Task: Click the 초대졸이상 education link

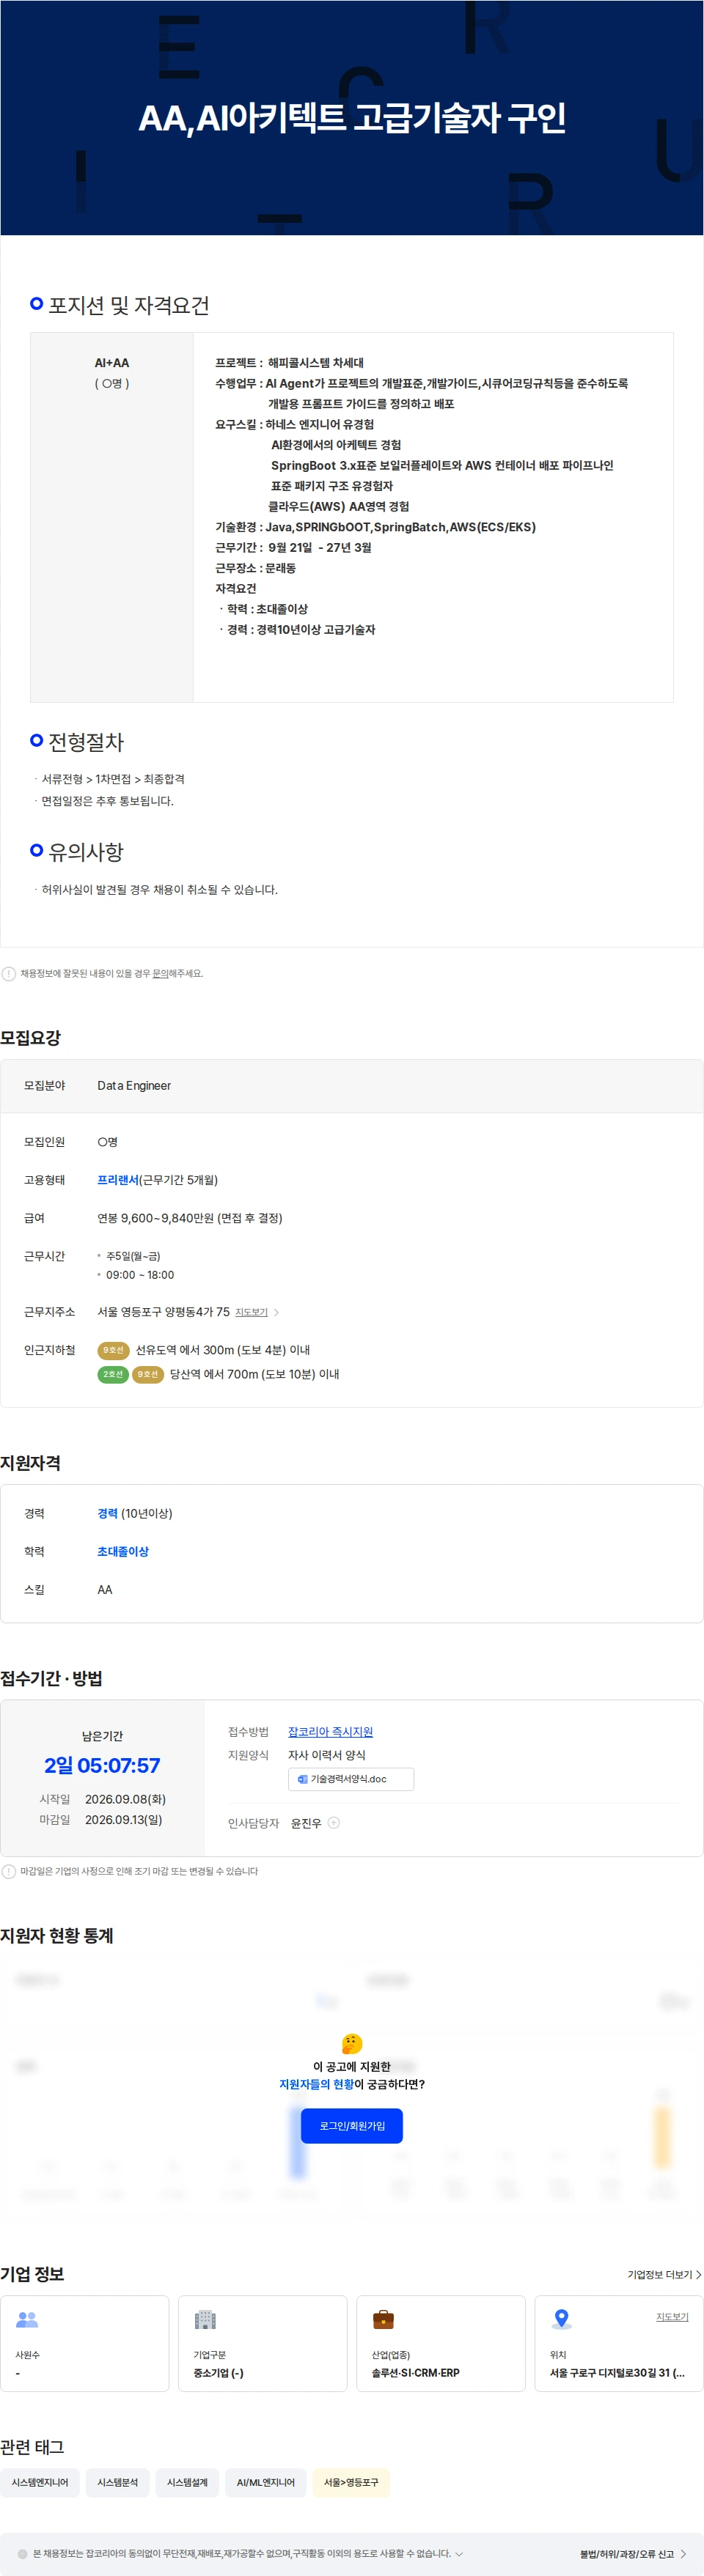Action: pyautogui.click(x=123, y=1551)
